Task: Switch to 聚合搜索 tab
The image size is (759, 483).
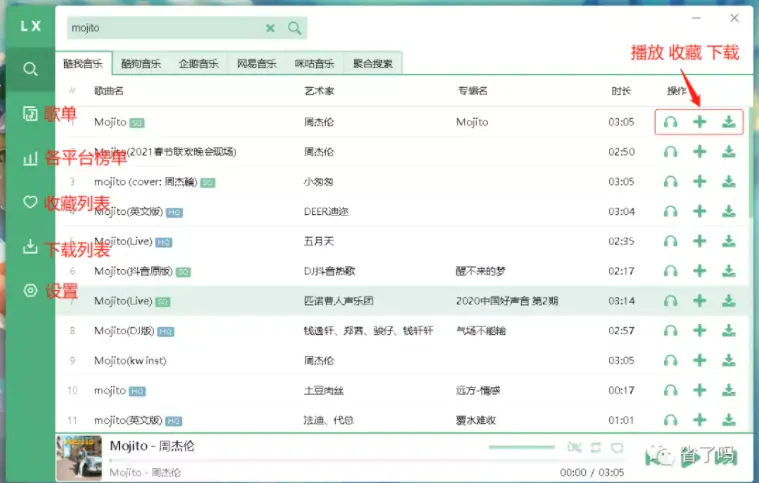Action: (373, 63)
